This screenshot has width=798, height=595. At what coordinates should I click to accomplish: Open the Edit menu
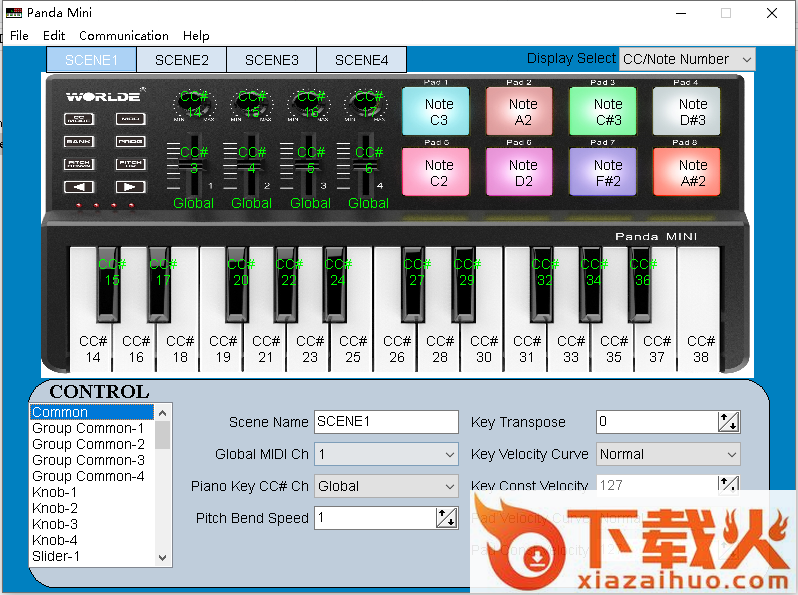pos(54,36)
